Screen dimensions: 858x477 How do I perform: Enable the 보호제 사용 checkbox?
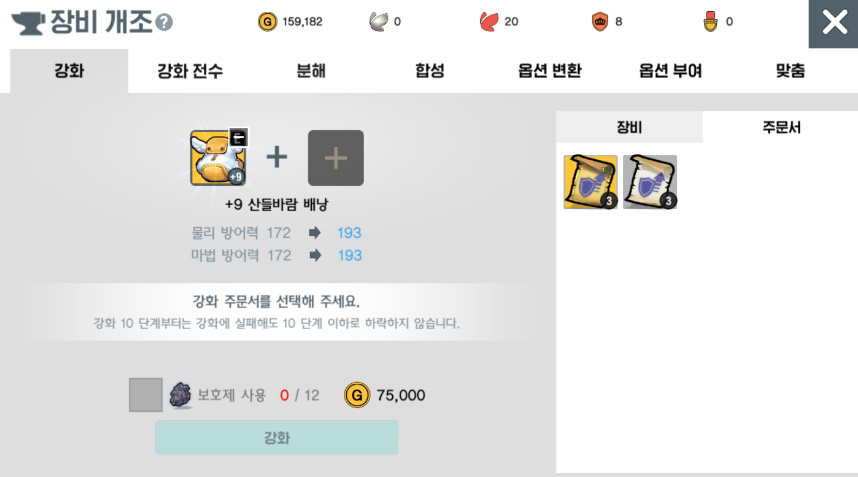146,394
